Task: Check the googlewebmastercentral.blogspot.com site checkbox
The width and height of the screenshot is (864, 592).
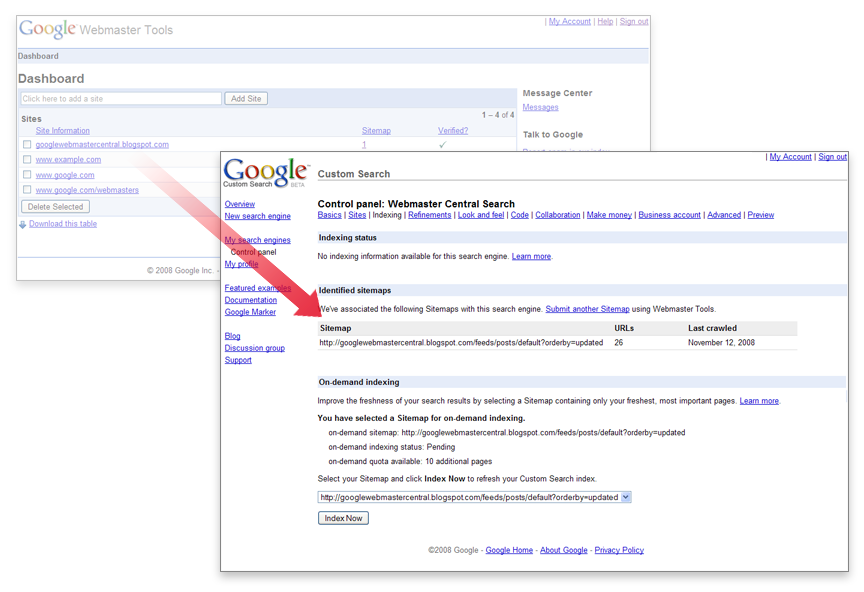Action: tap(26, 144)
